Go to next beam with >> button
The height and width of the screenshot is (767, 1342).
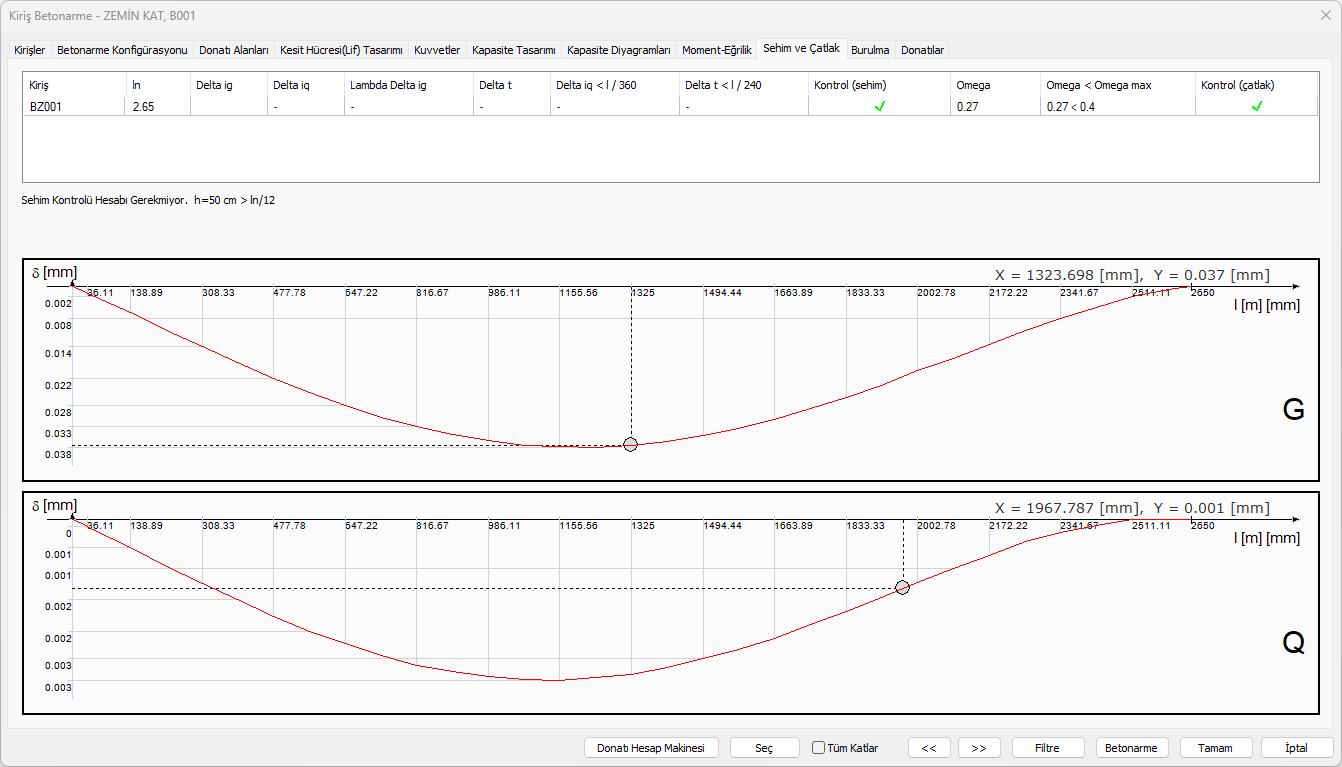979,748
